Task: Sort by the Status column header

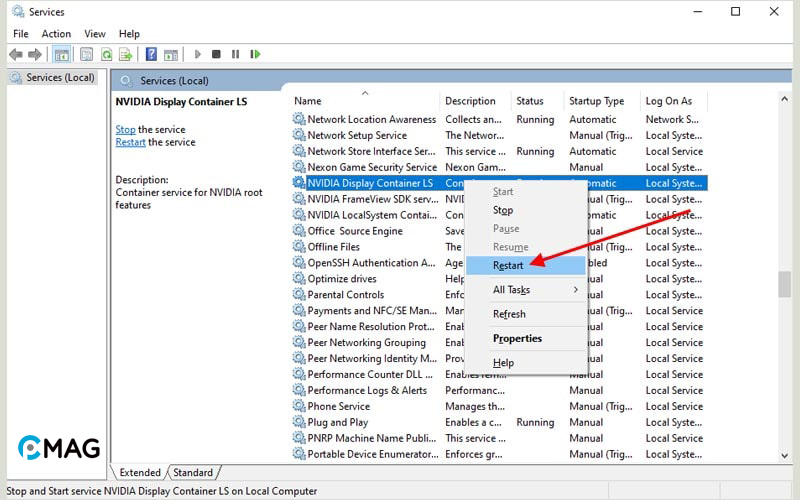Action: pos(537,101)
